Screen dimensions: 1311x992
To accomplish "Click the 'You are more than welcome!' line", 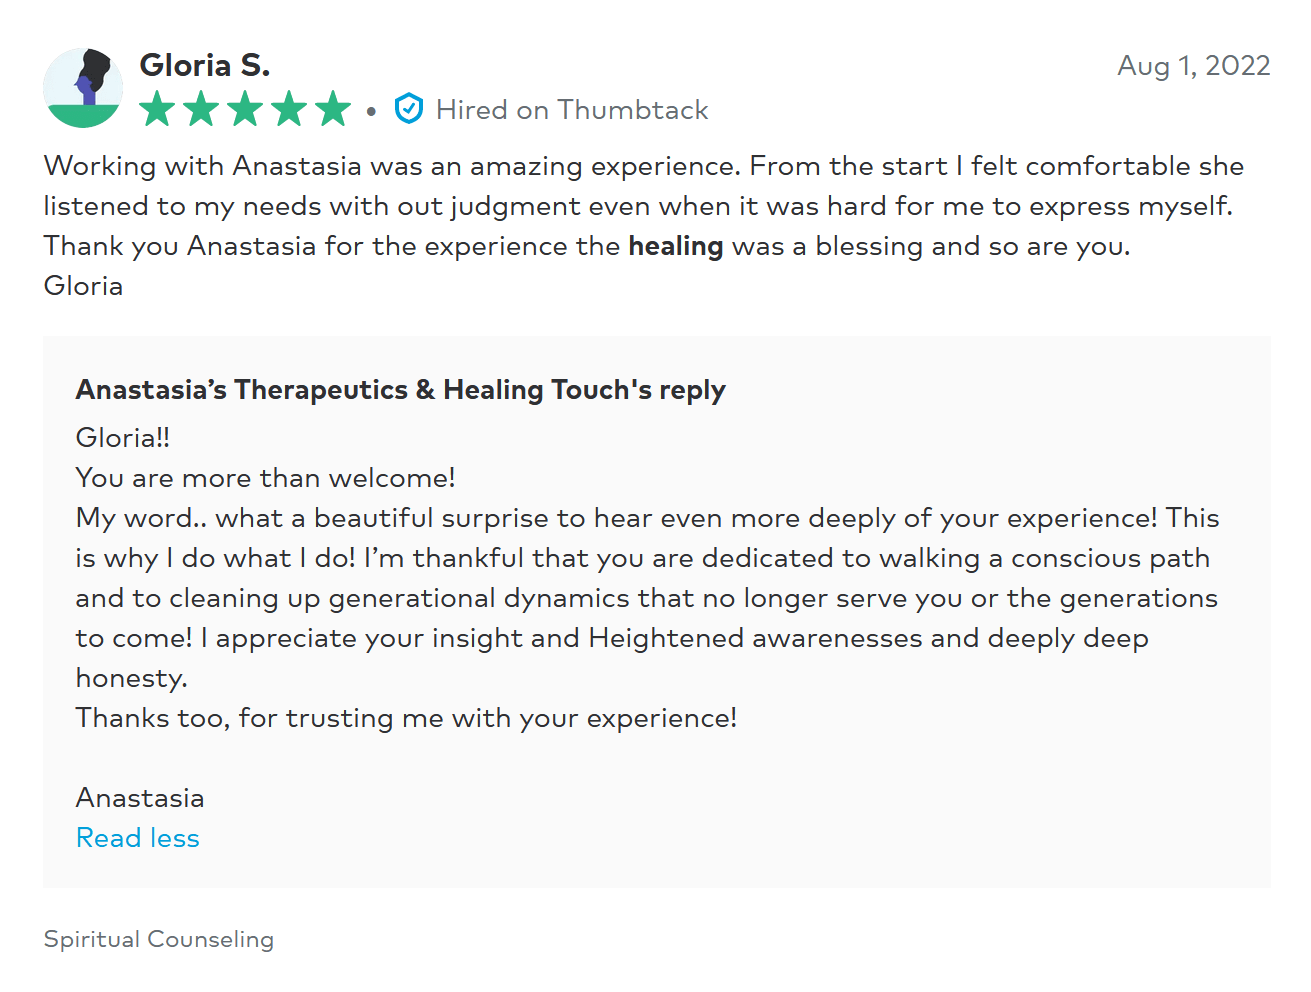I will click(265, 478).
